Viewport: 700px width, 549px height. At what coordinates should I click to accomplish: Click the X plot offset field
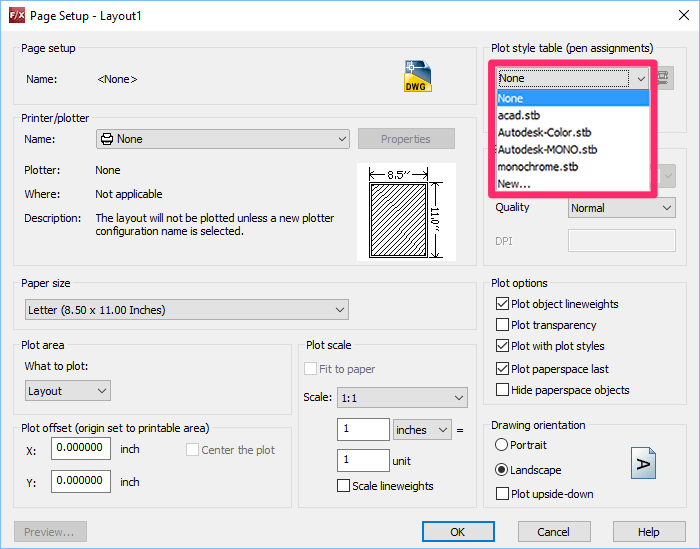[81, 448]
